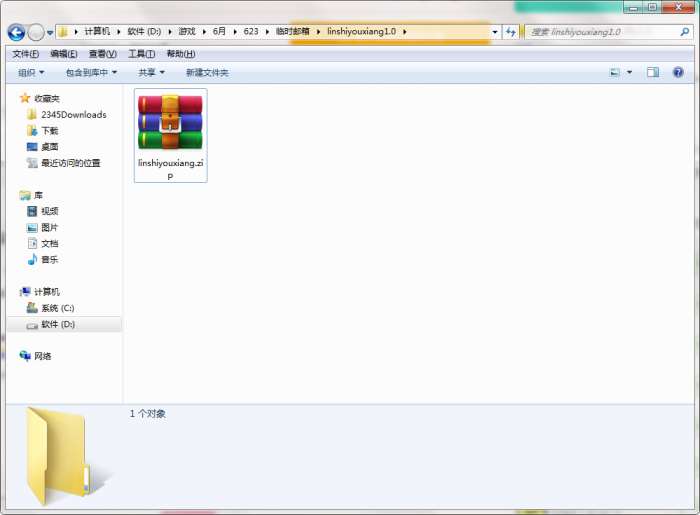Select the 游戏 breadcrumb segment
Viewport: 700px width, 515px height.
pos(187,31)
